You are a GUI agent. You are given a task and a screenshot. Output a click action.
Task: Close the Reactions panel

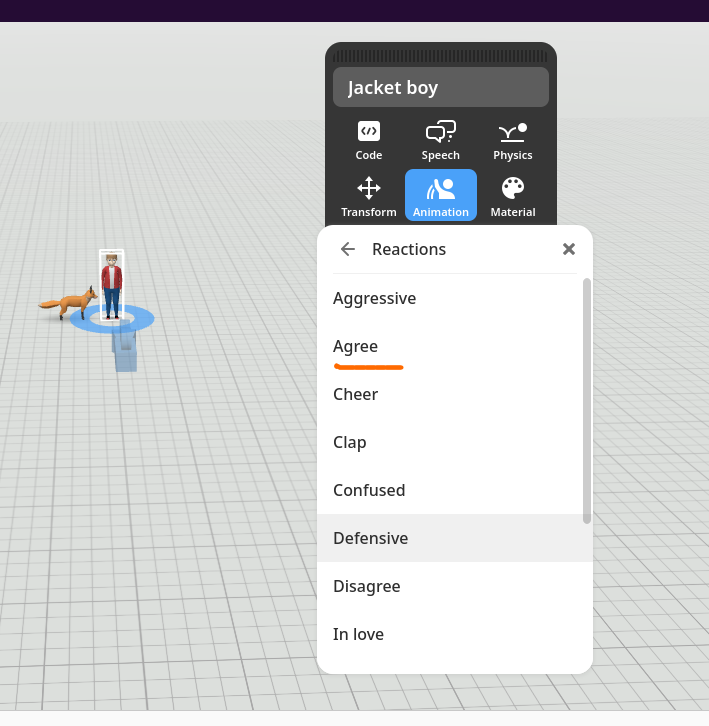click(569, 249)
